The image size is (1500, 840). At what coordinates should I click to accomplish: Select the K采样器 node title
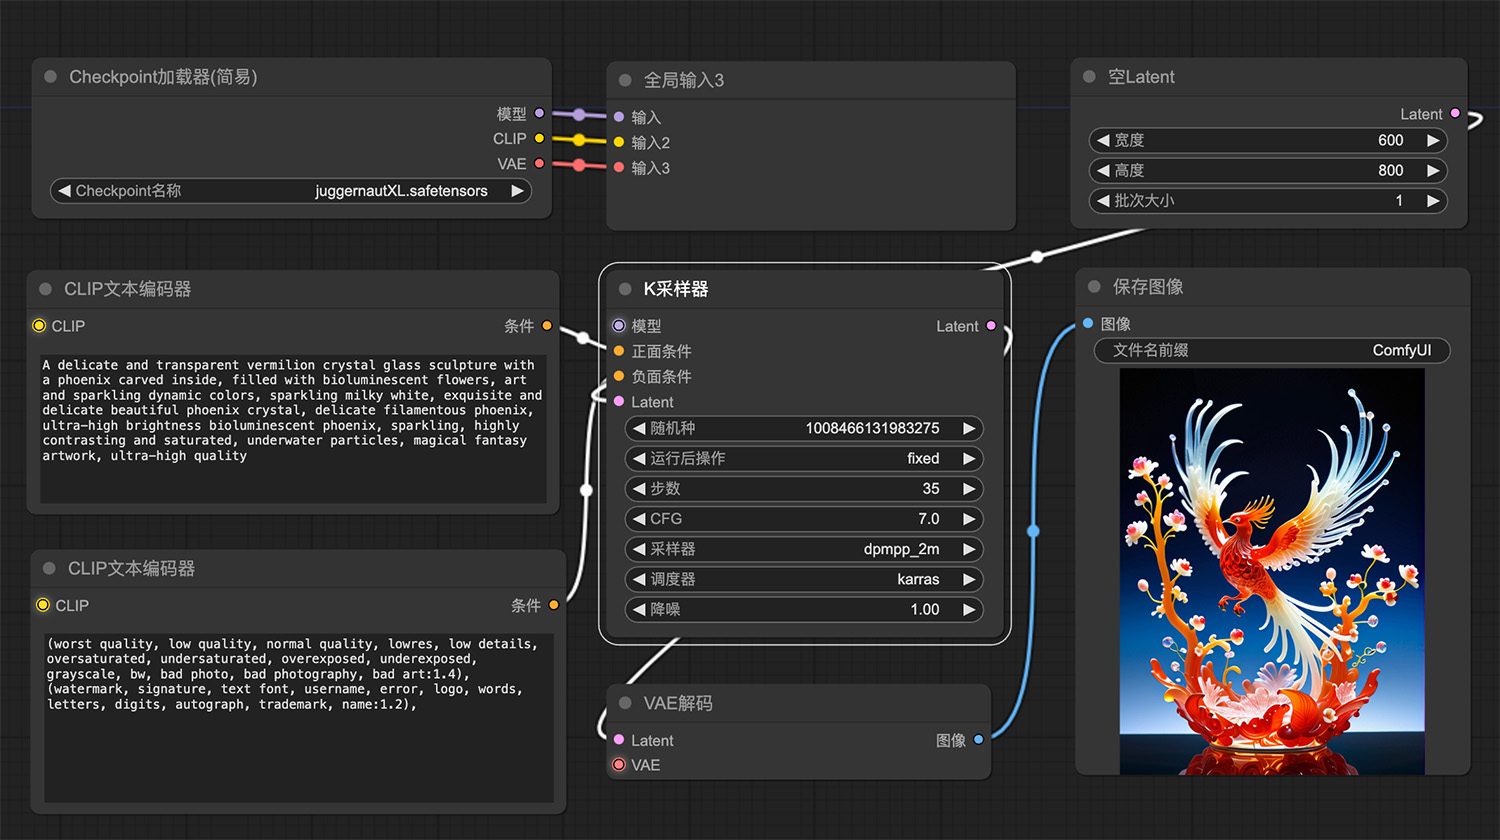click(x=676, y=289)
